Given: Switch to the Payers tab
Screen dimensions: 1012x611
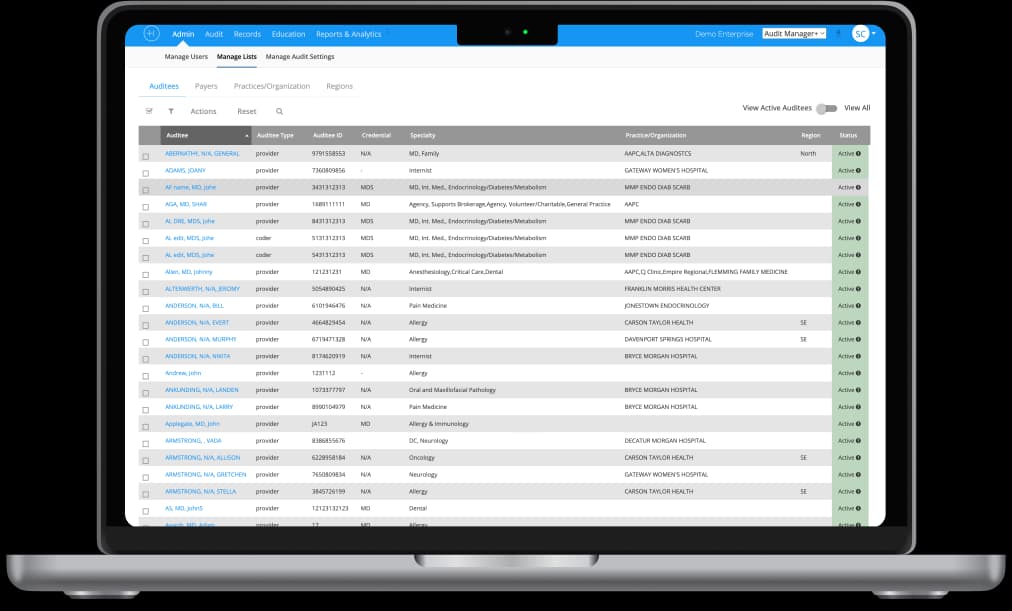Looking at the screenshot, I should [x=206, y=87].
